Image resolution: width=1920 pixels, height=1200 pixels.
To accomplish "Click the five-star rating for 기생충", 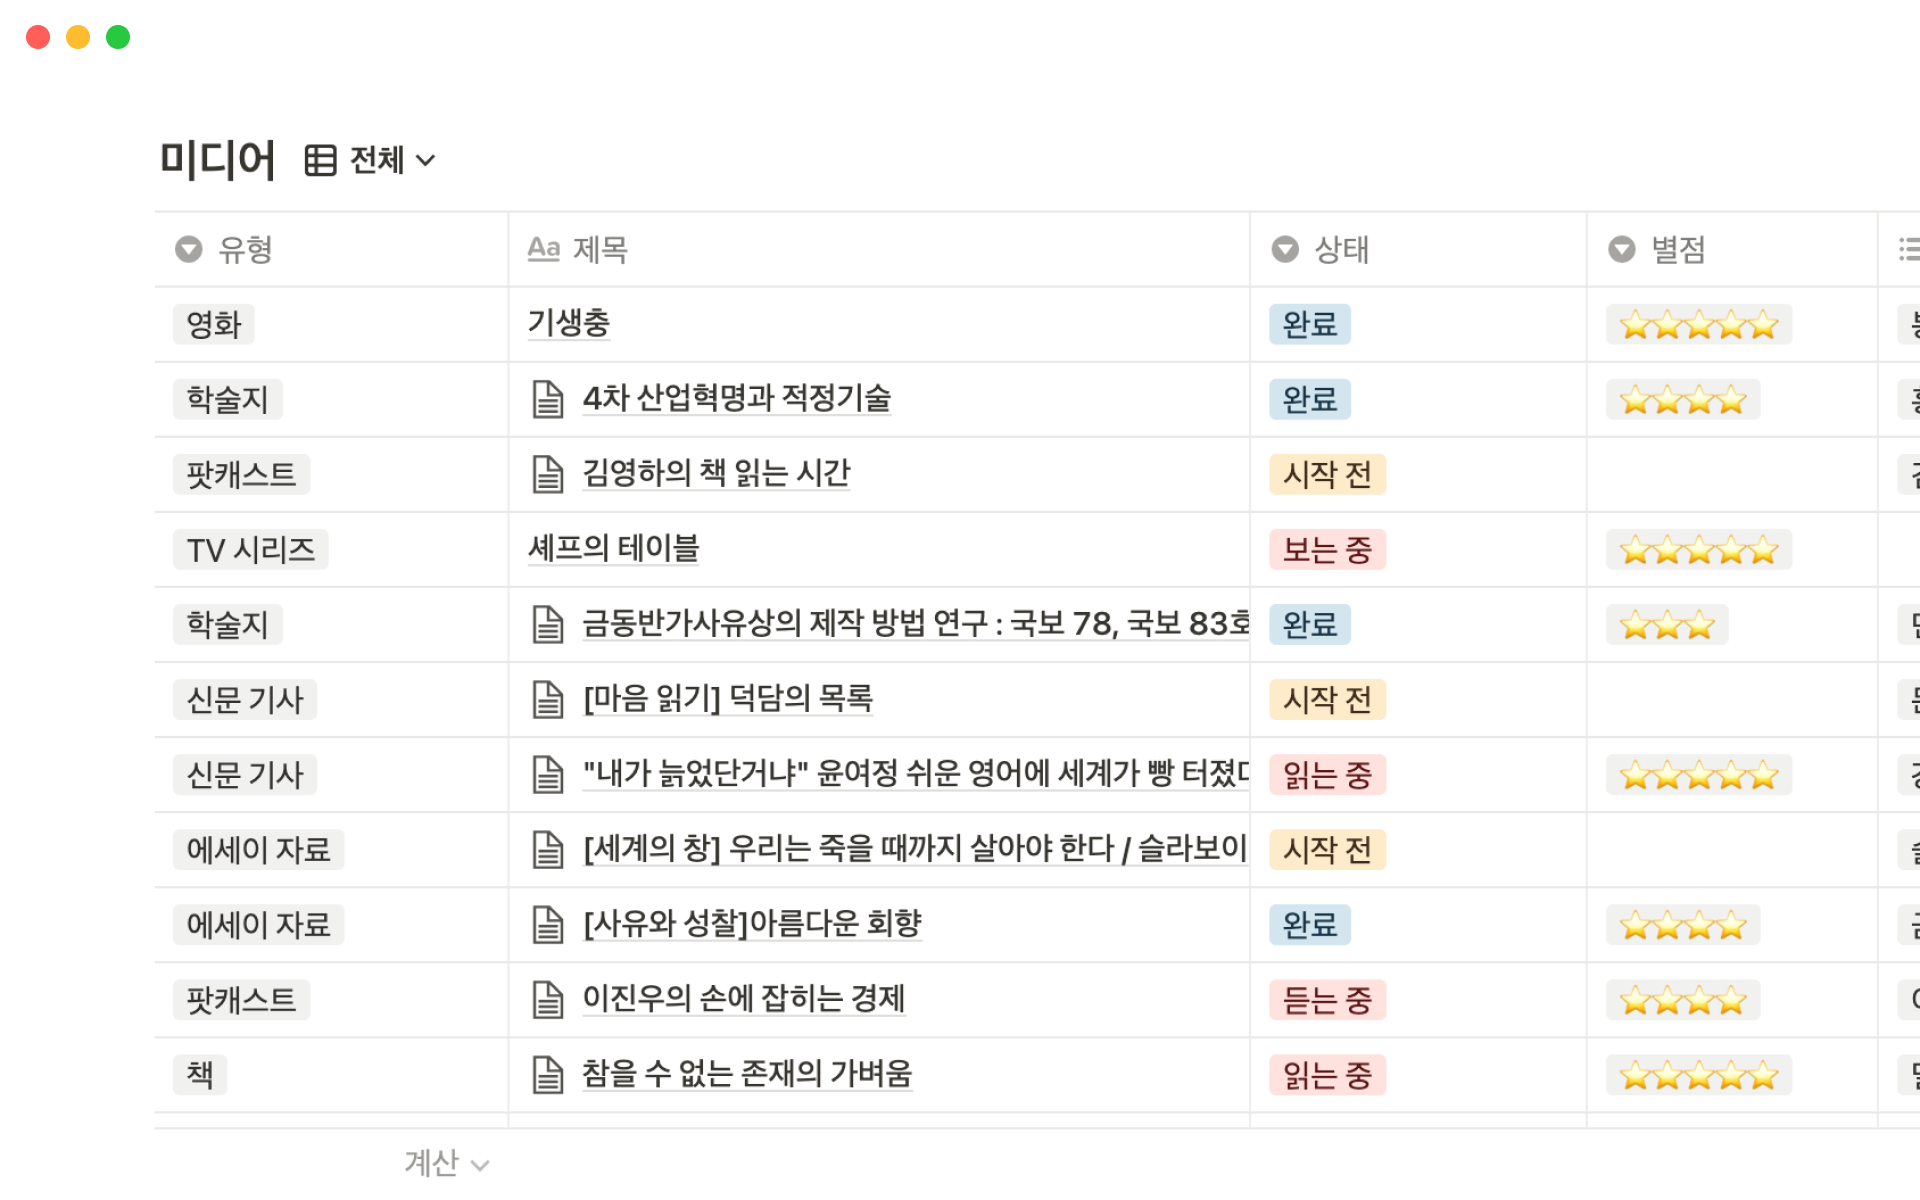I will [1698, 324].
